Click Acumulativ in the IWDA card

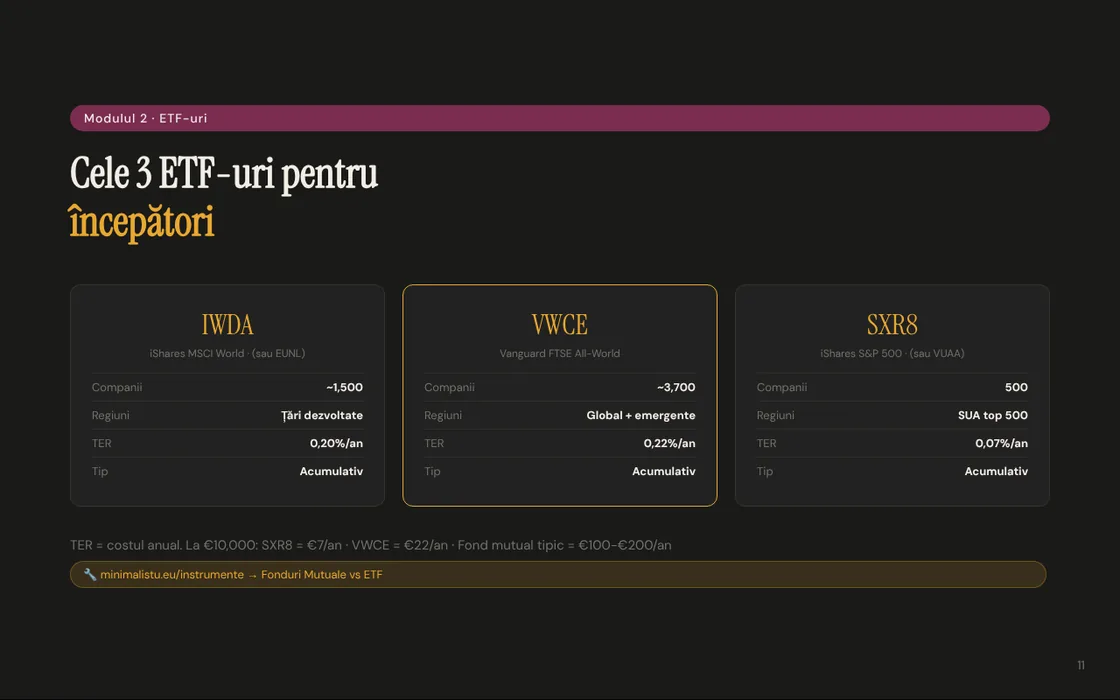coord(331,471)
